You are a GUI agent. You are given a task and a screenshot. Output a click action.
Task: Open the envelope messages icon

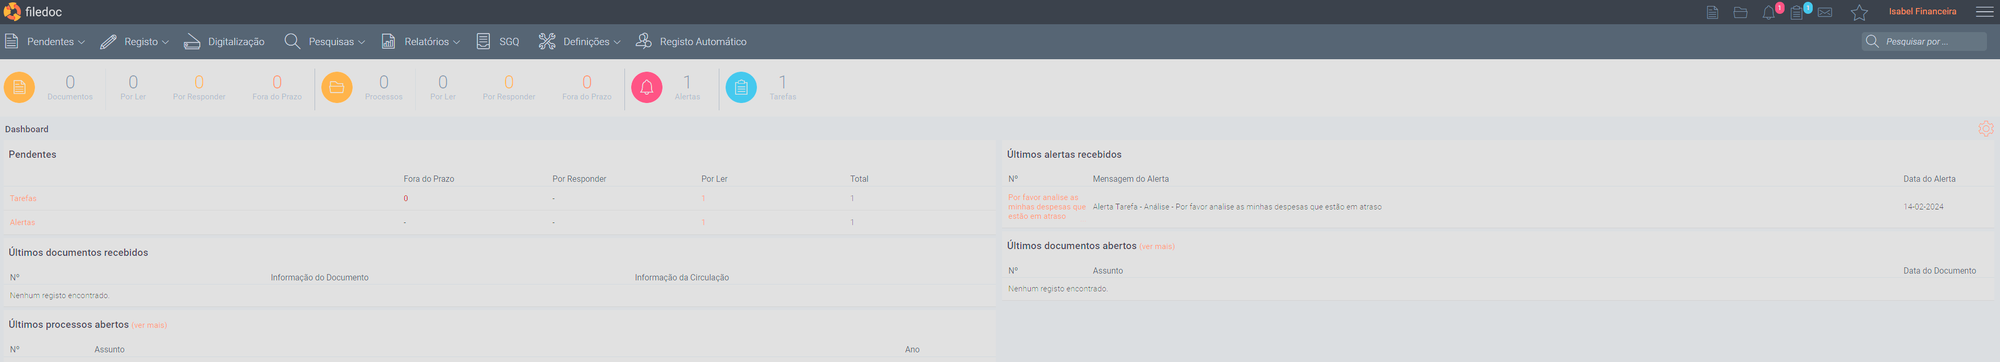1825,12
